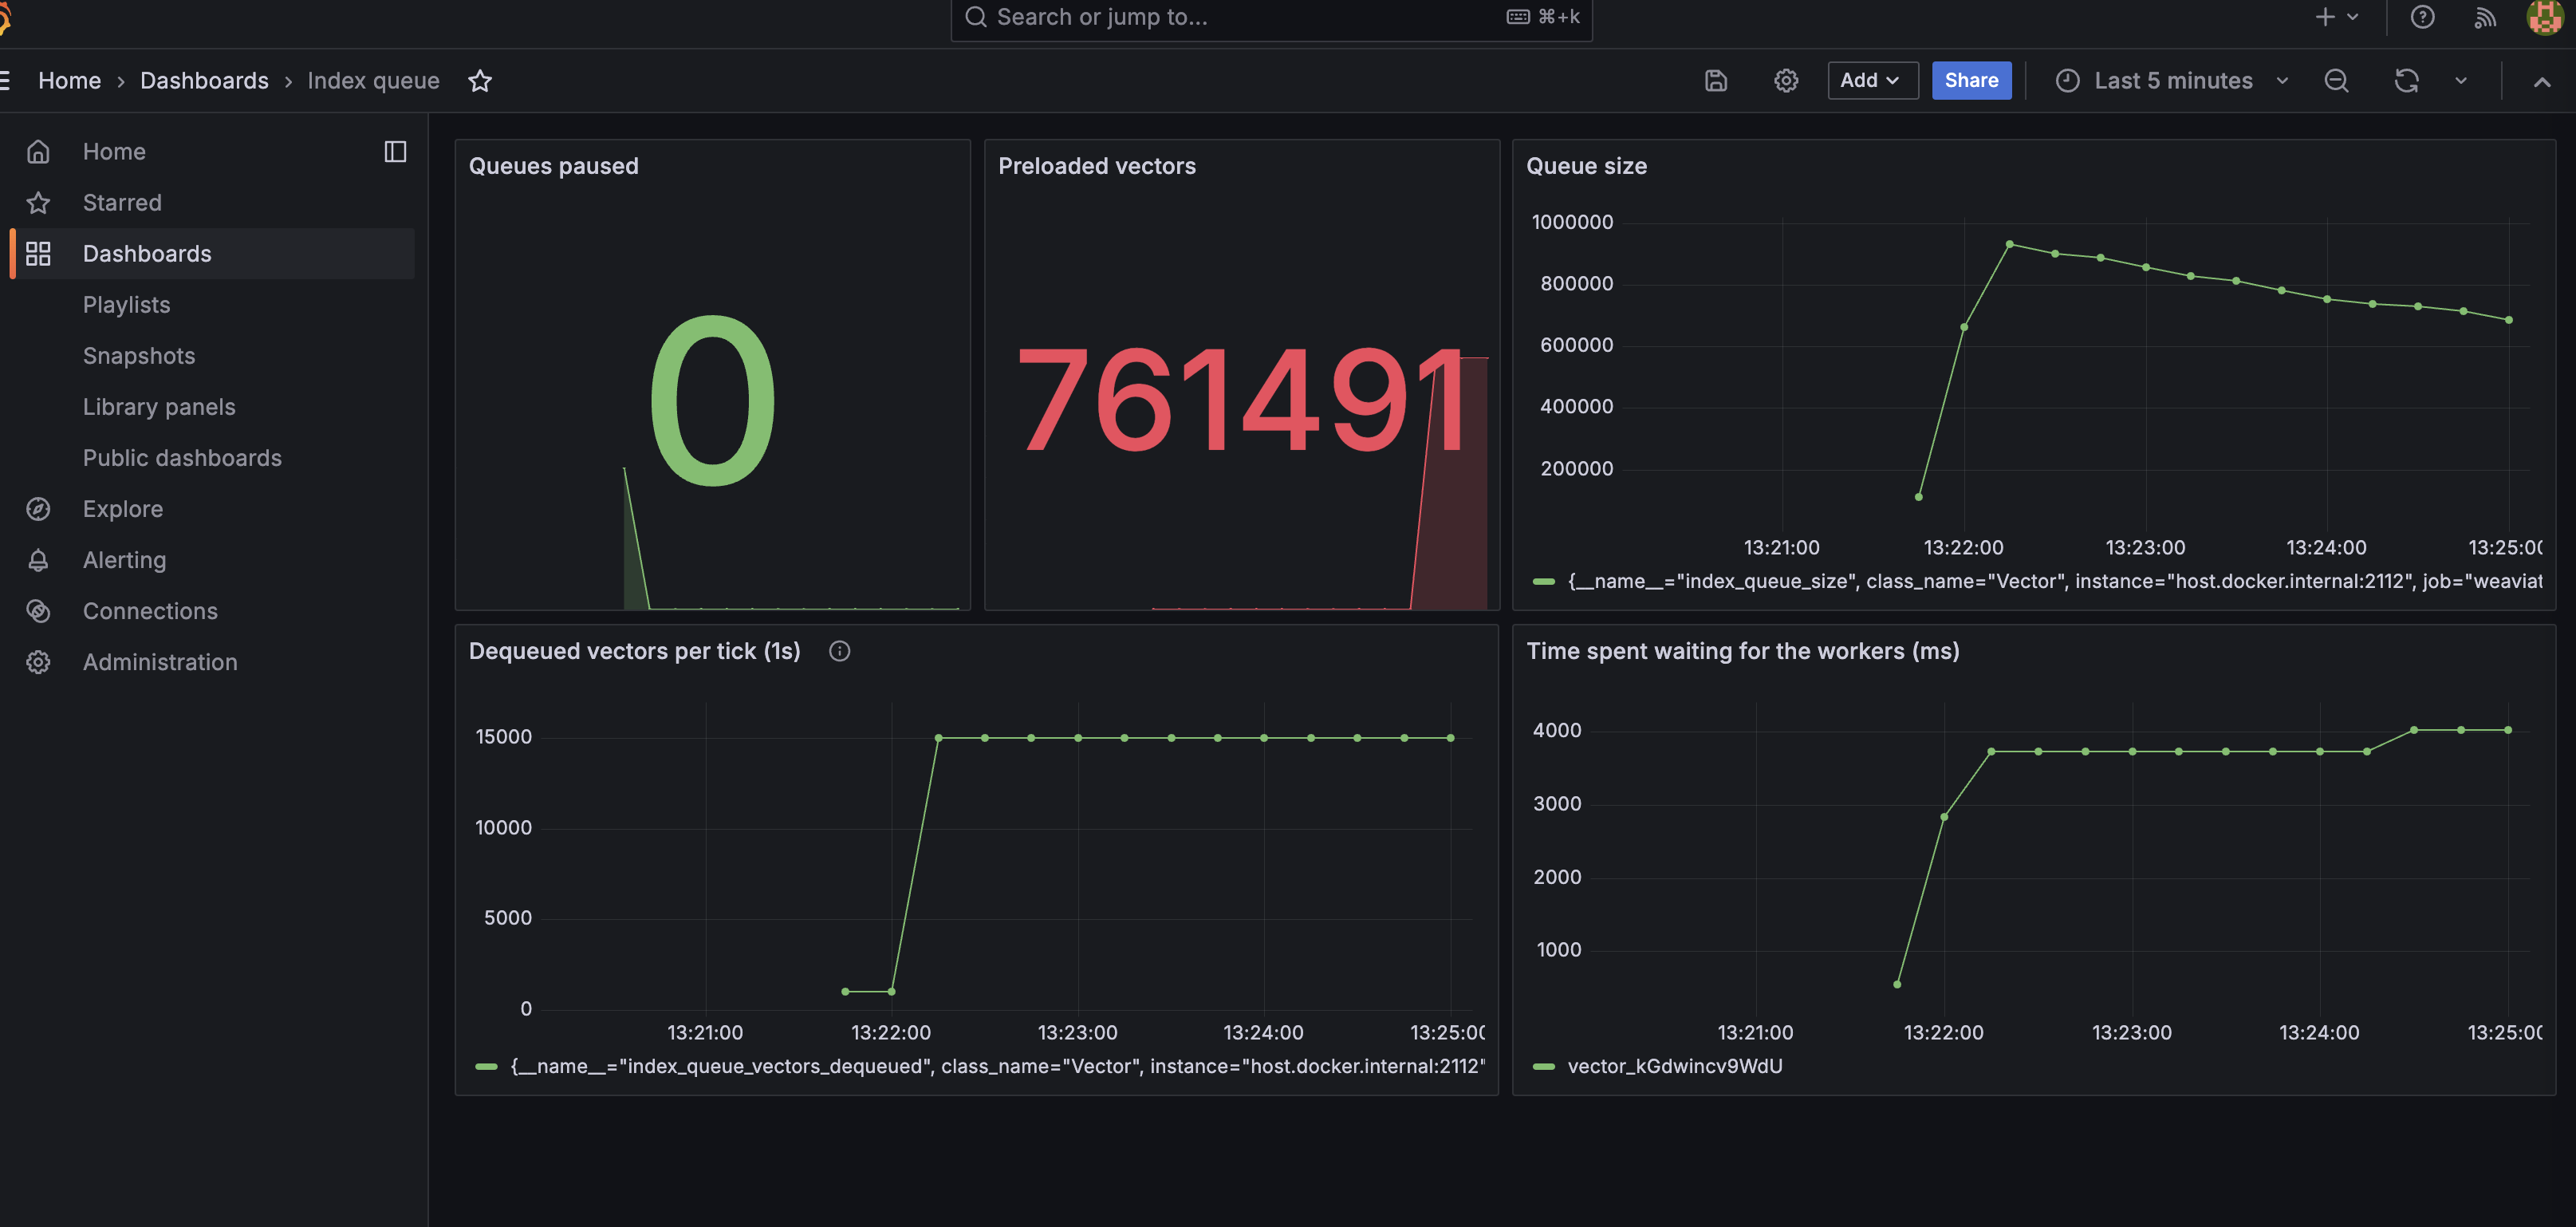Undock the sidebar menu icon

pos(395,151)
